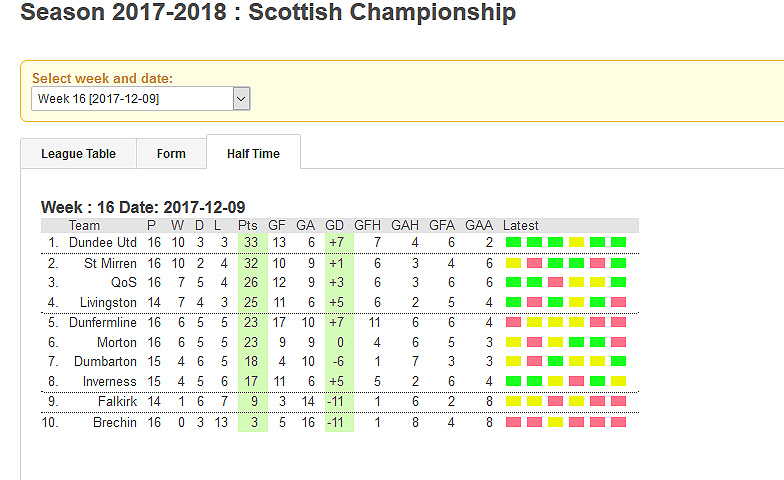Click Dundee Utd's first green result square
784x480 pixels.
coord(514,242)
